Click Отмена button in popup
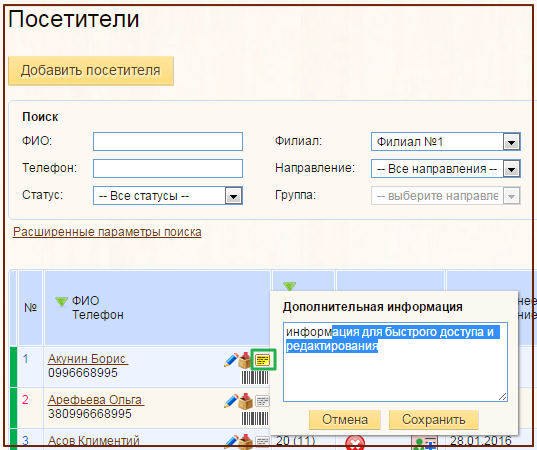 (x=345, y=420)
